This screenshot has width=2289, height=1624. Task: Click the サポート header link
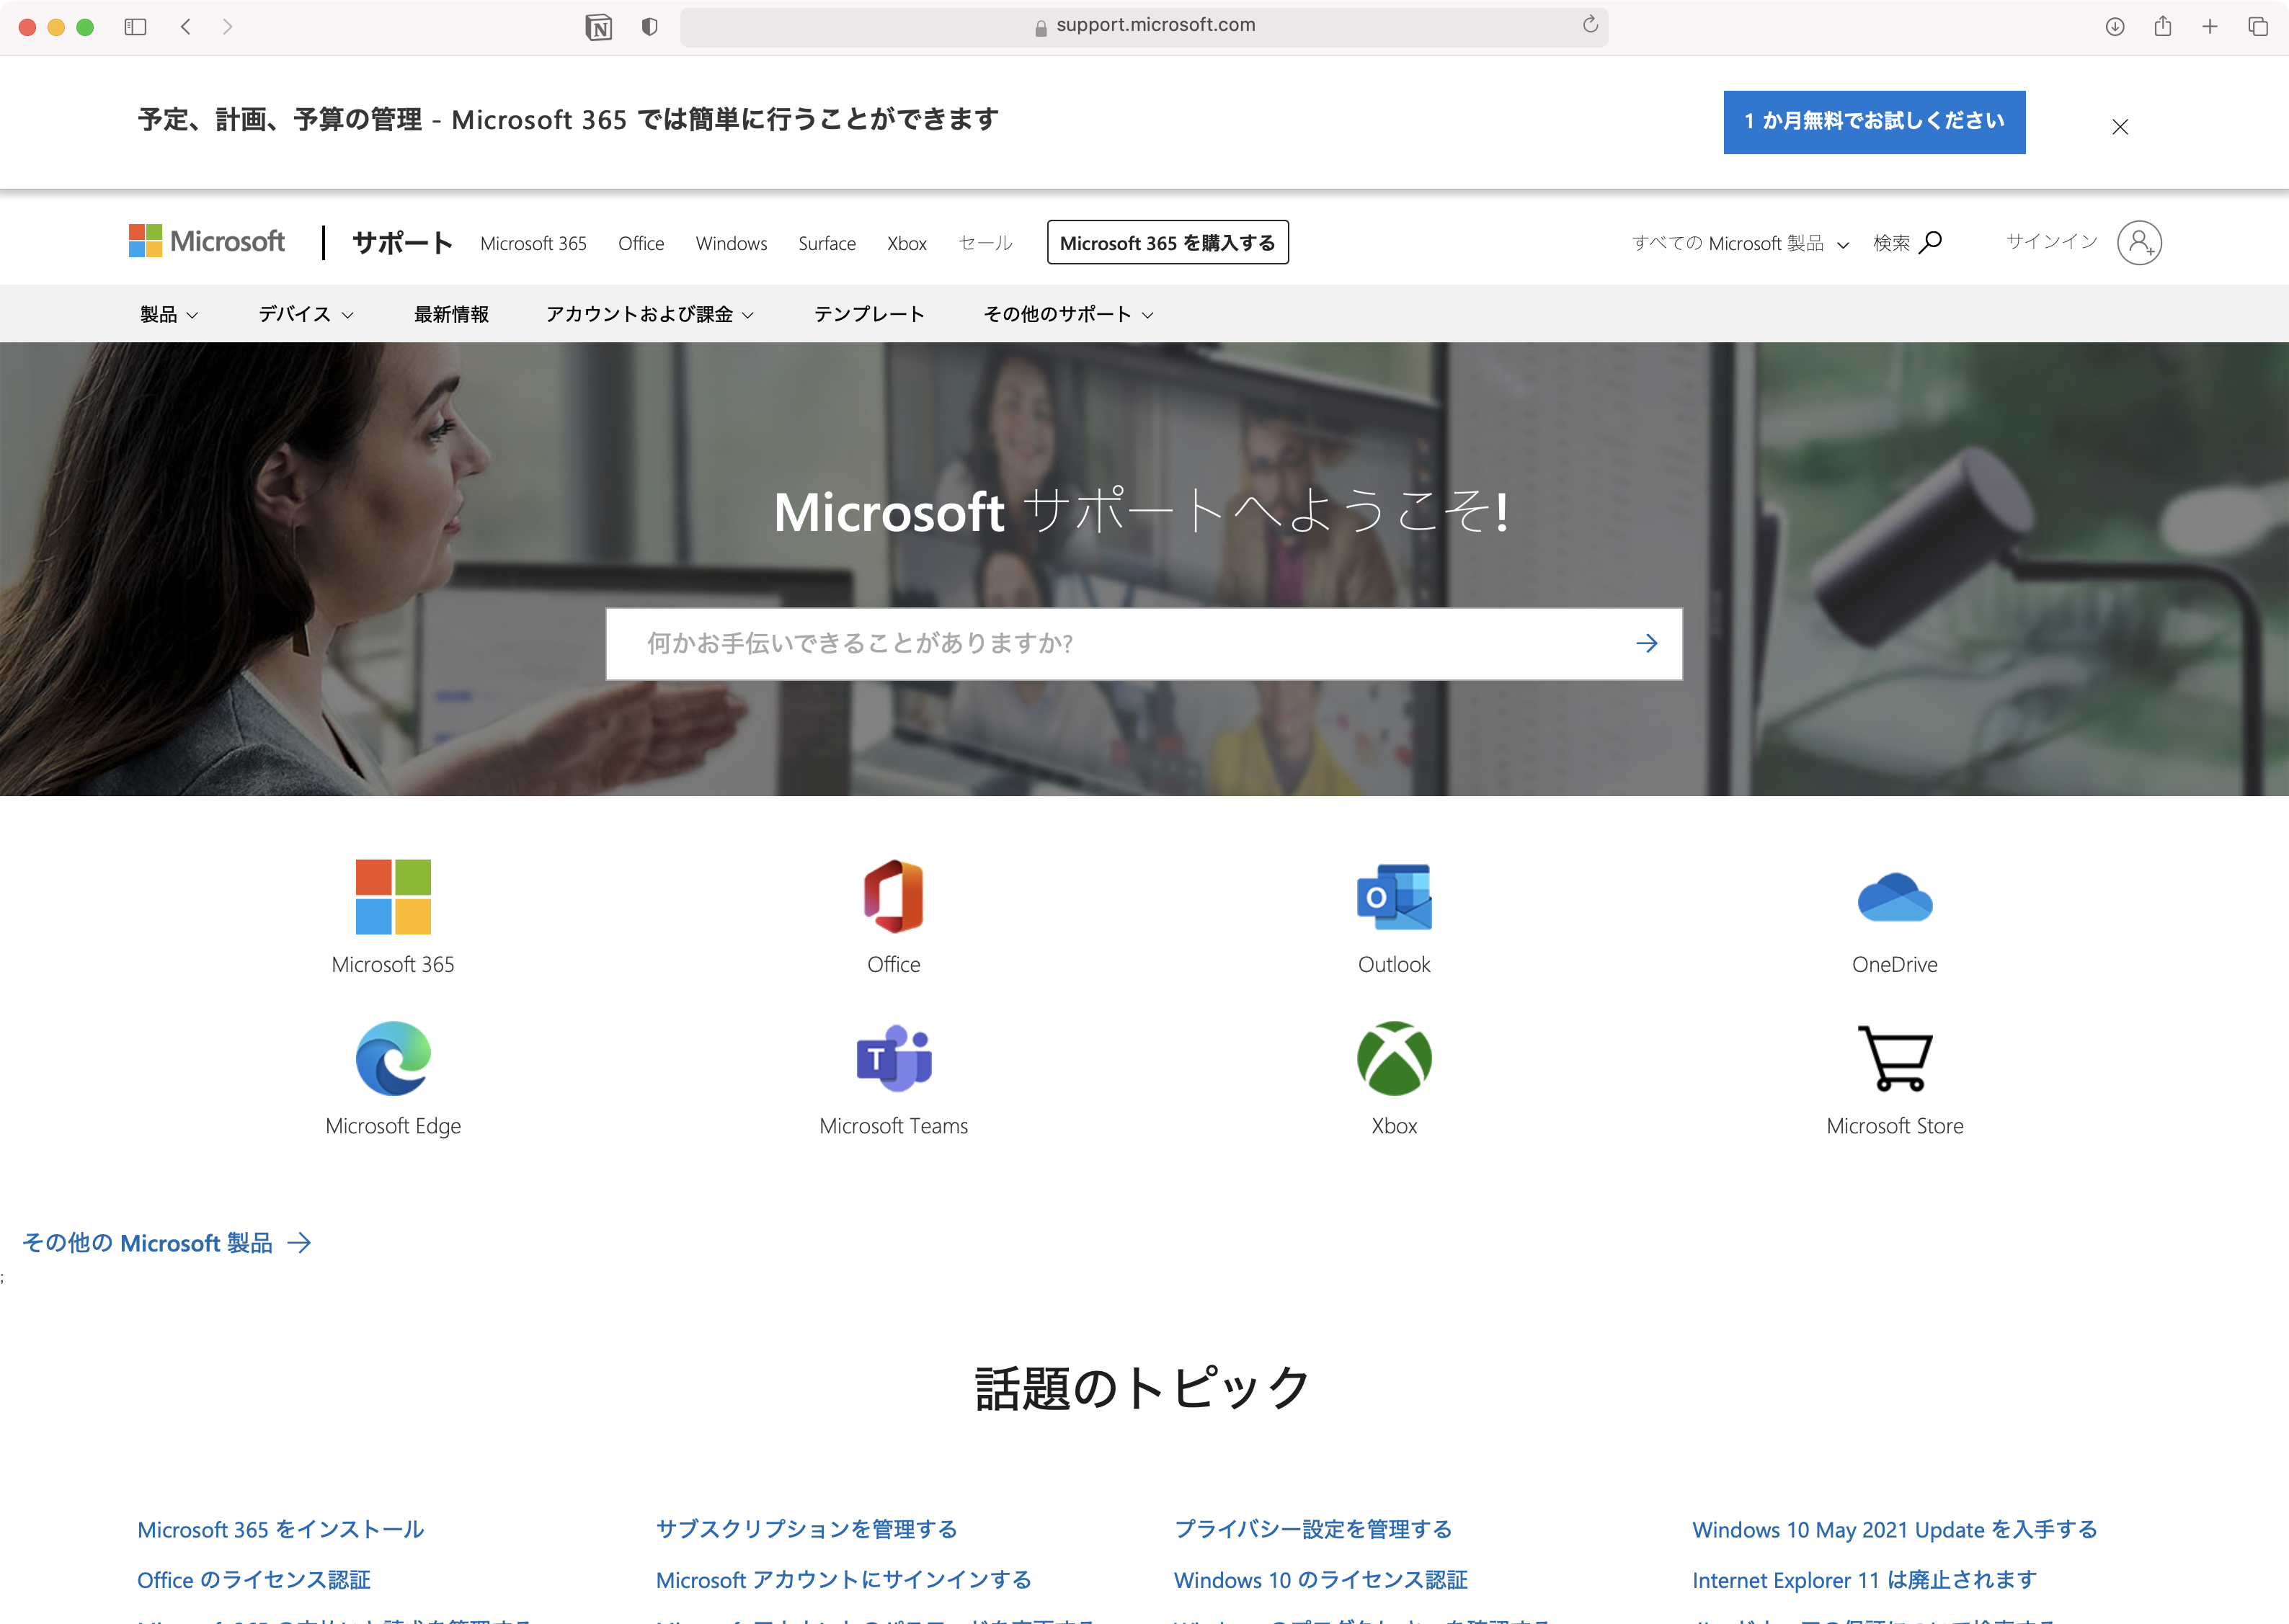(x=402, y=242)
